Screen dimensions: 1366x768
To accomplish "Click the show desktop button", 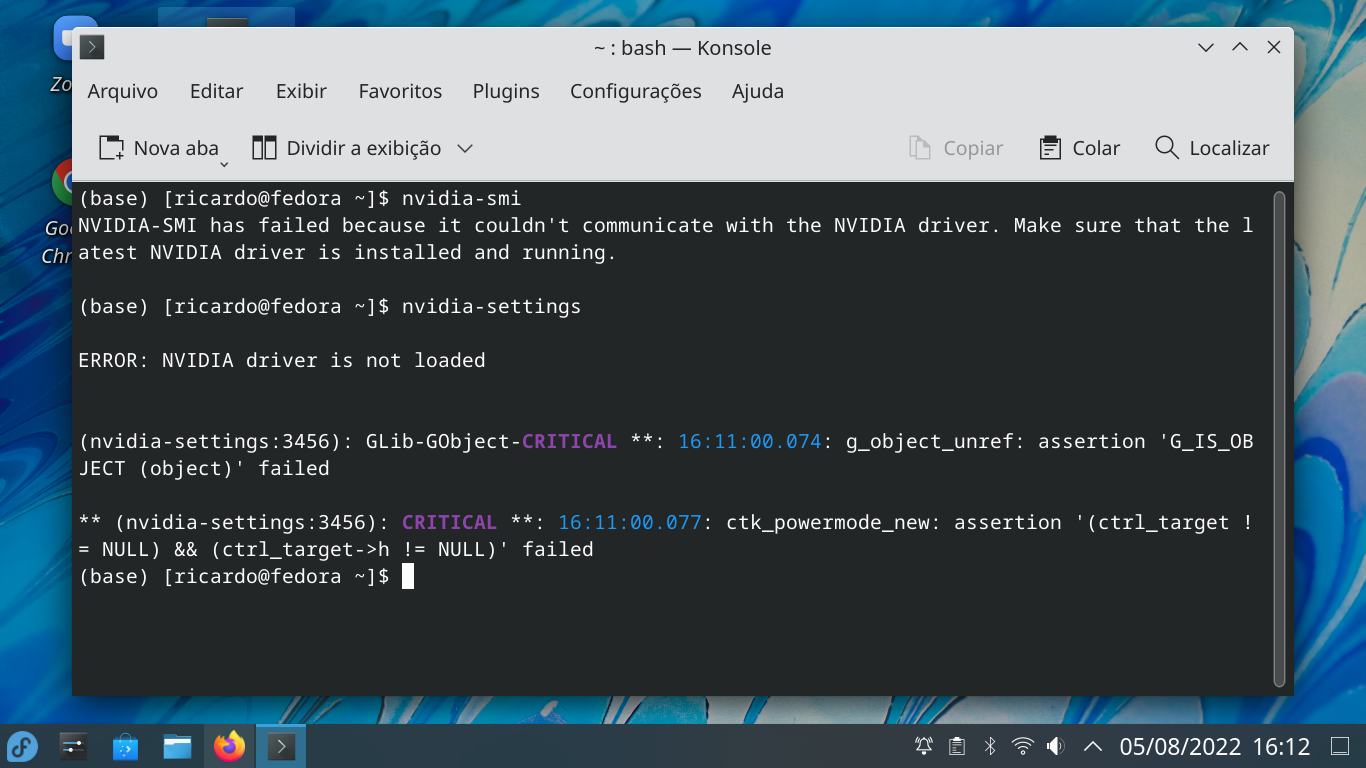I will 1340,746.
